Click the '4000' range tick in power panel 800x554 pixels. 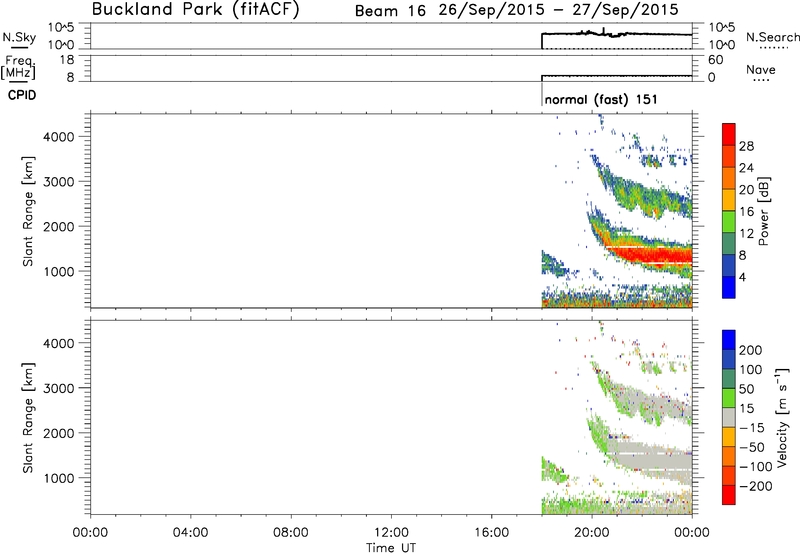coord(59,137)
